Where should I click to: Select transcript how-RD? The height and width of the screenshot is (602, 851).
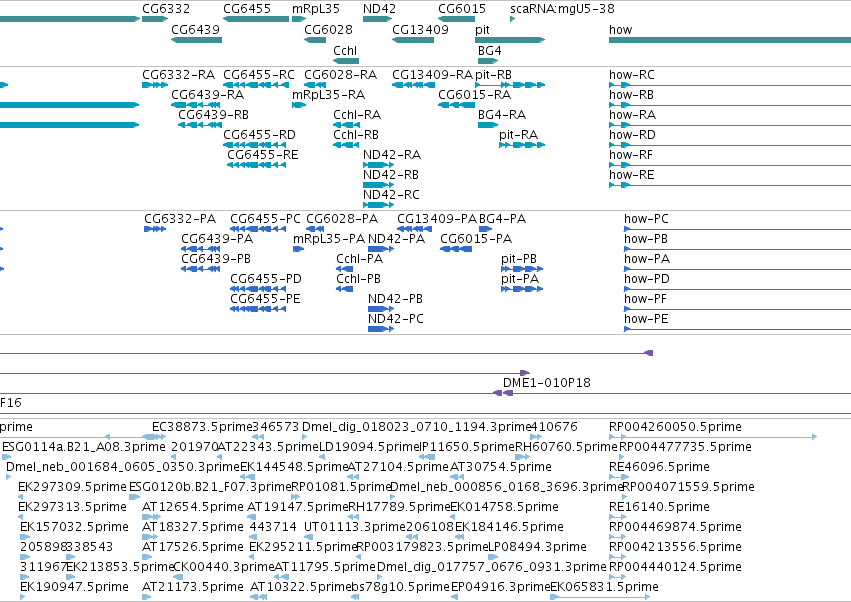tap(632, 135)
